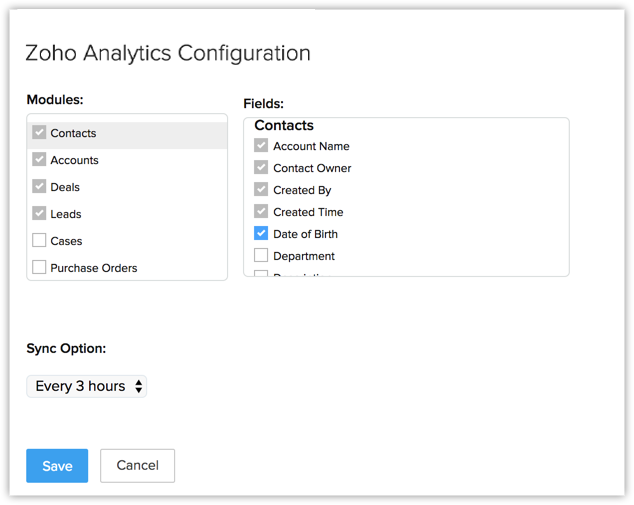Check the Department field checkbox
Viewport: 634px width, 505px height.
click(261, 255)
